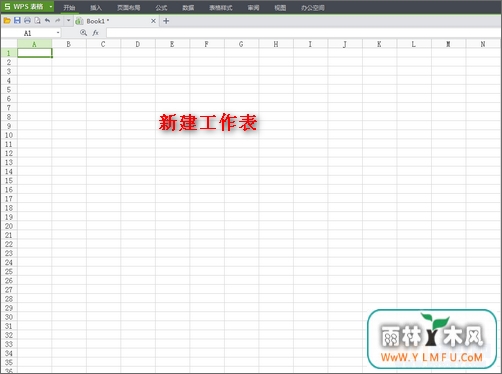Viewport: 502px width, 374px height.
Task: Close the Book1 document tab
Action: click(x=153, y=21)
